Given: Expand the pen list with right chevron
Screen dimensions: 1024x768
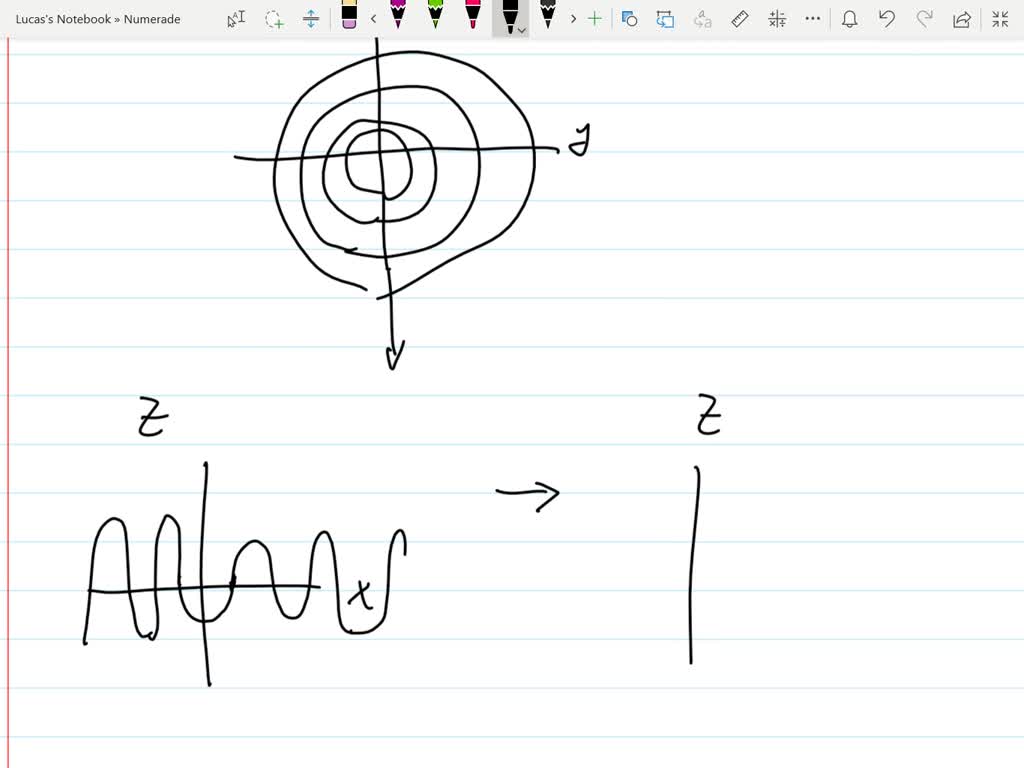Looking at the screenshot, I should pyautogui.click(x=573, y=18).
